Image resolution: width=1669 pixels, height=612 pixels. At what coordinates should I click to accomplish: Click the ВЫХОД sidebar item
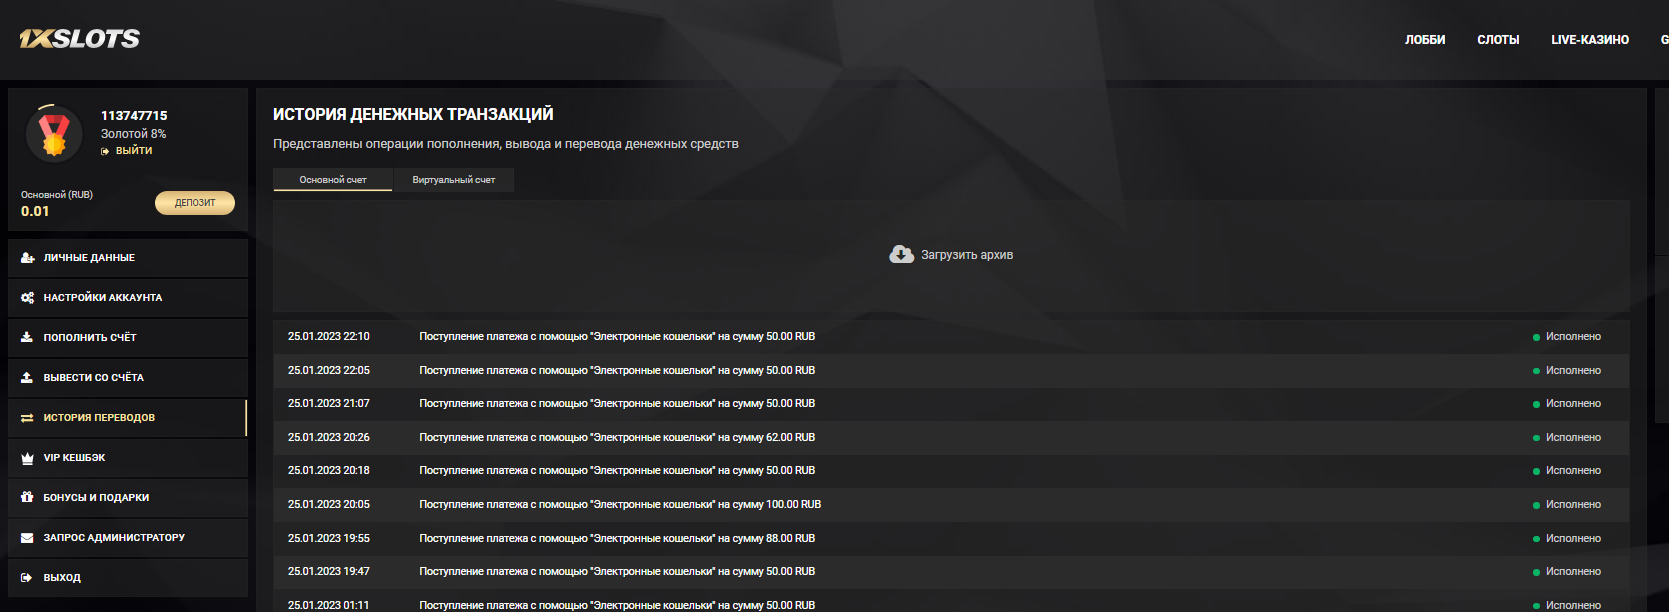click(x=62, y=578)
